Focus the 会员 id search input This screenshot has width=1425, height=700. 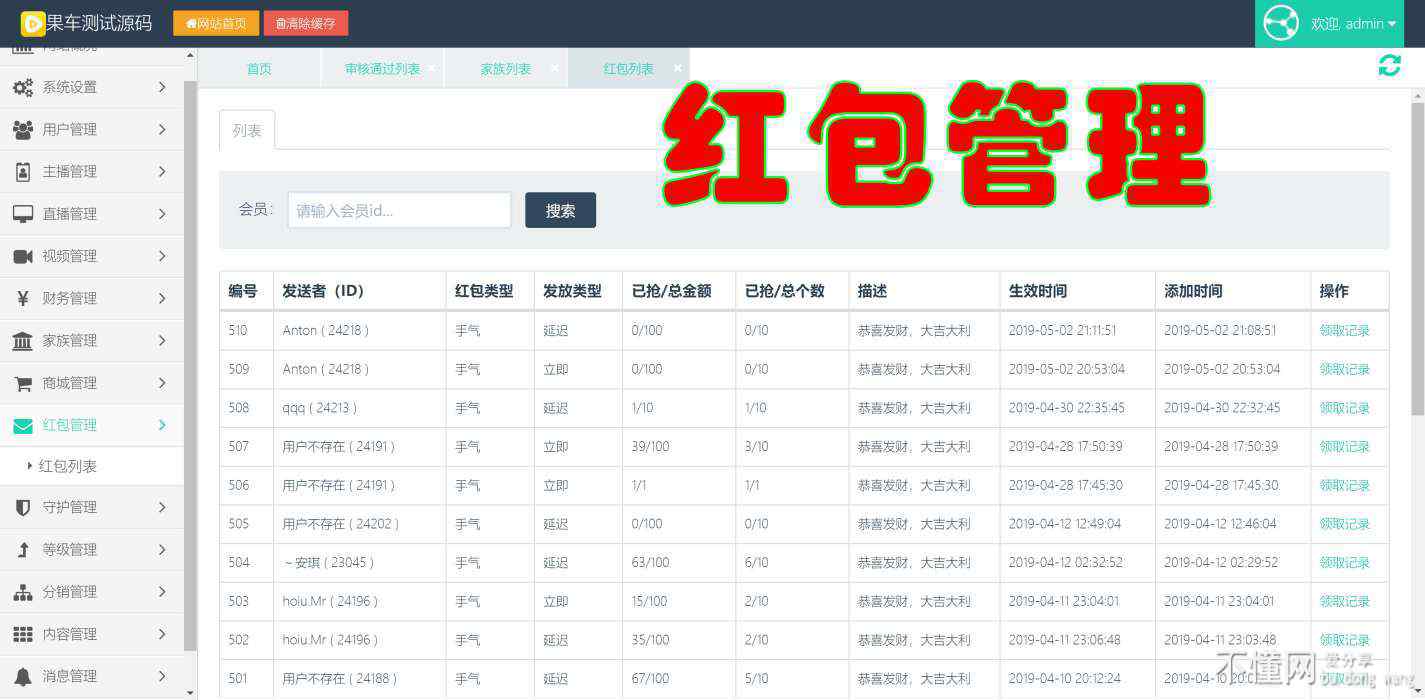tap(400, 210)
